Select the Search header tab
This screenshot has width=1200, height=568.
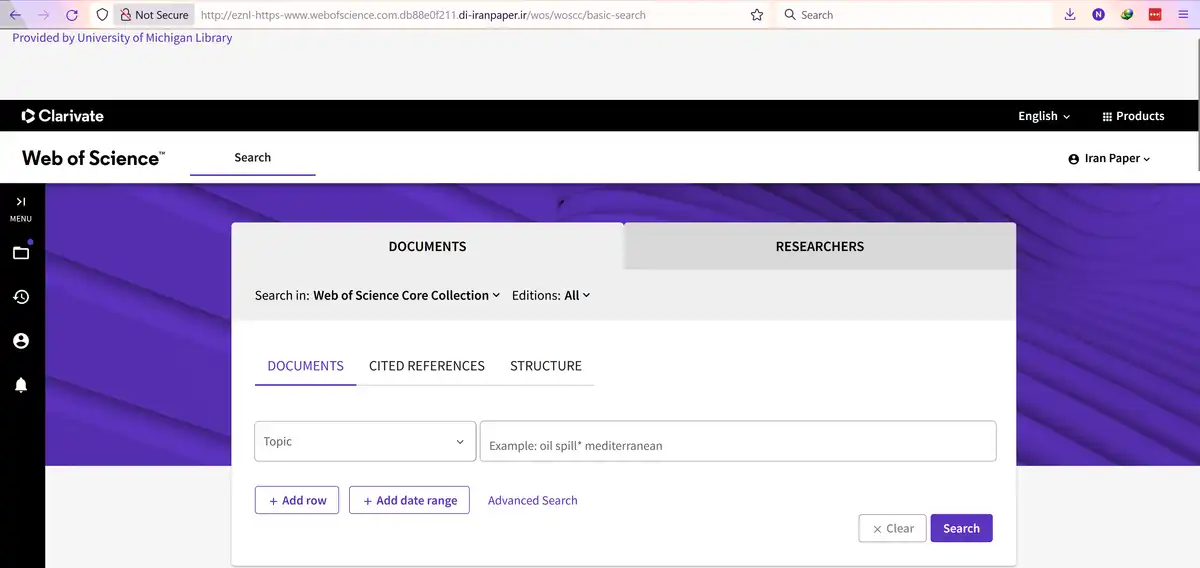[x=252, y=158]
